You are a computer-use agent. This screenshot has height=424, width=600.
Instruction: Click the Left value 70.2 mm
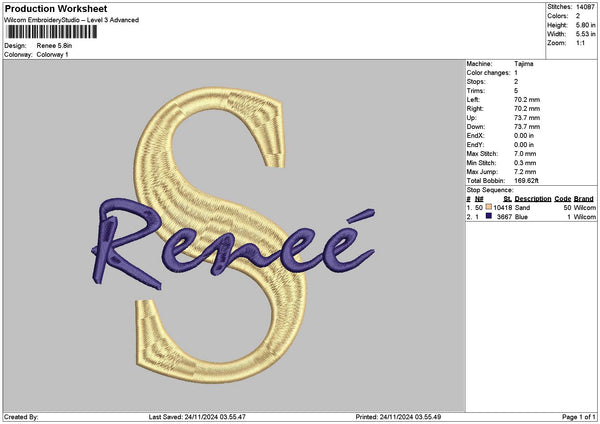click(527, 100)
